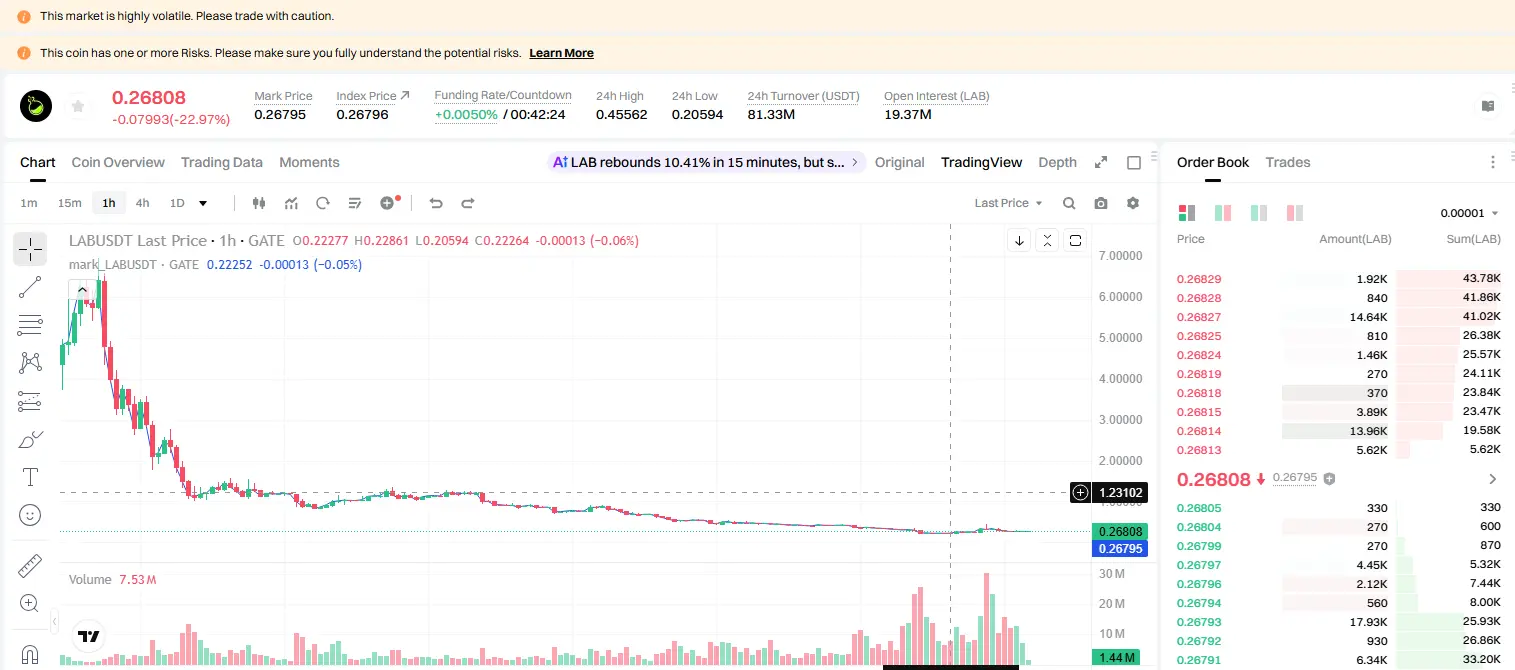Open the chart templates list icon
Viewport: 1515px width, 670px height.
[355, 203]
